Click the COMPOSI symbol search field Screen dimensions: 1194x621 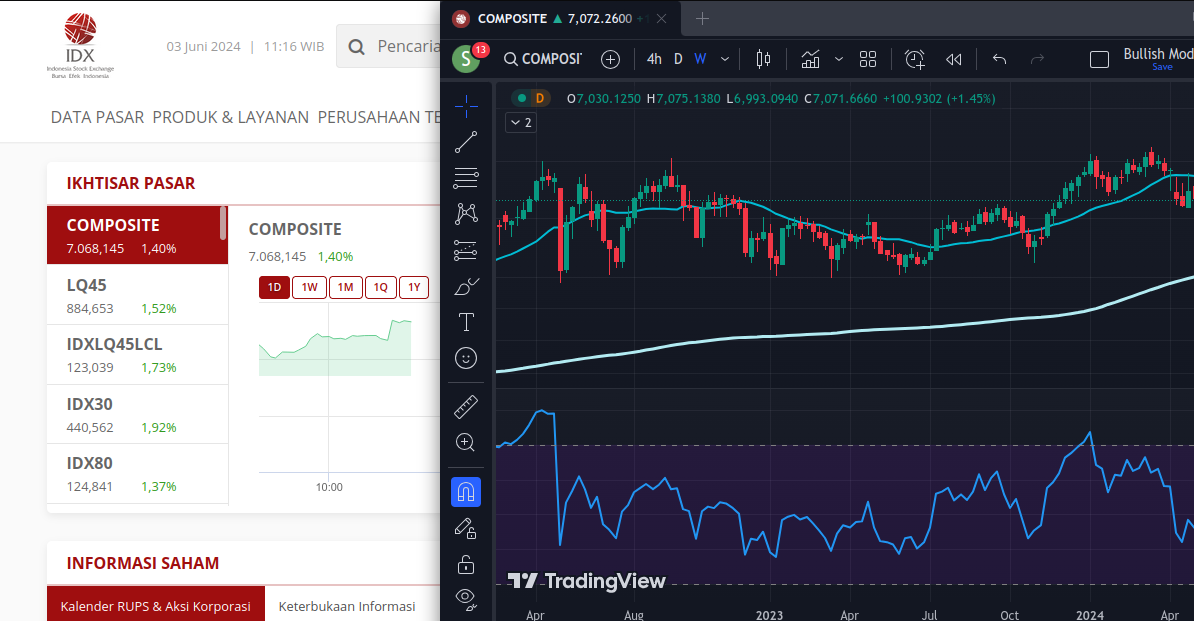coord(543,59)
